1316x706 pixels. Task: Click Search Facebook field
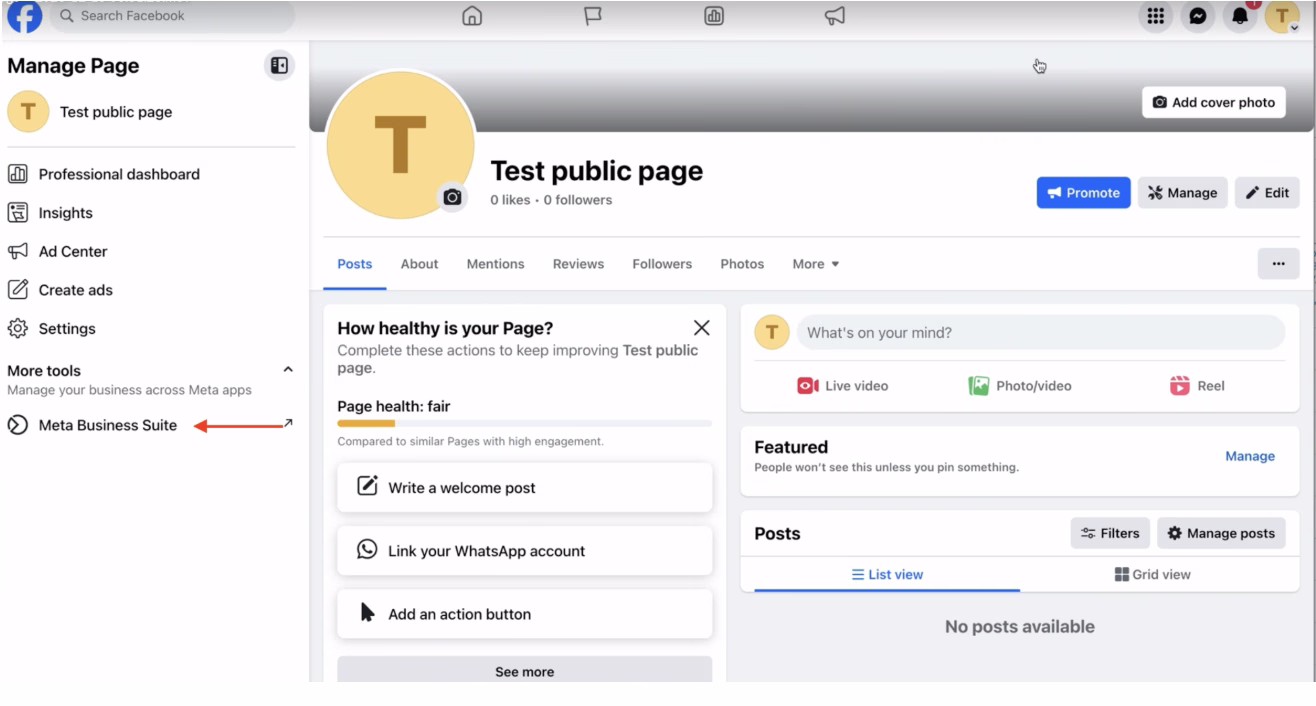click(x=172, y=16)
